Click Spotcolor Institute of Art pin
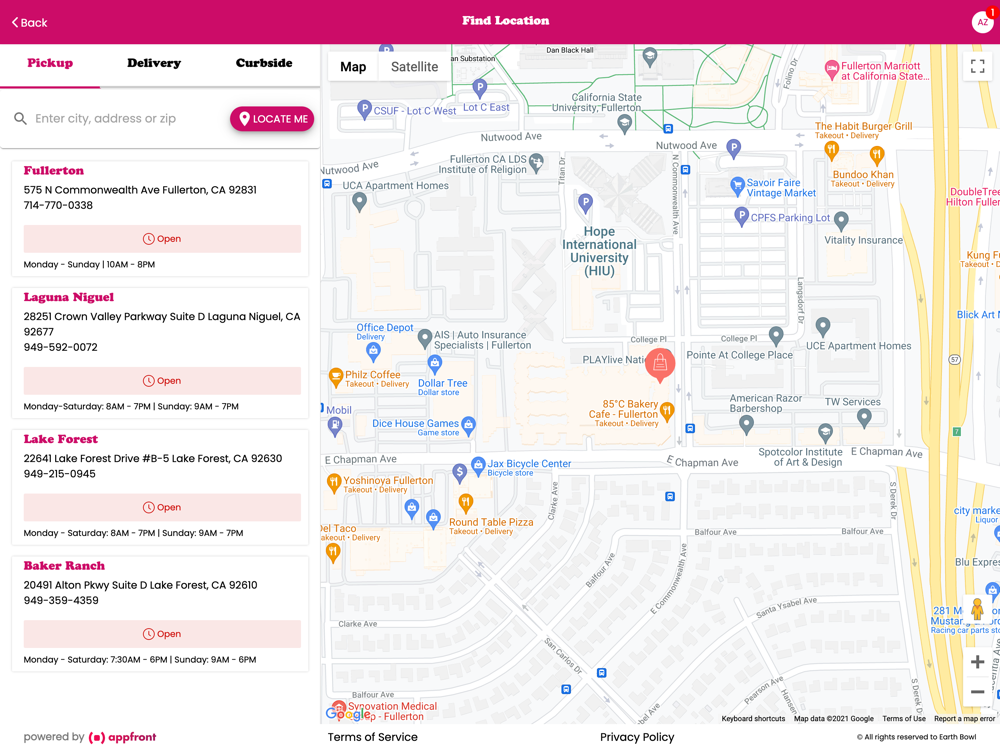The image size is (1000, 750). click(825, 433)
